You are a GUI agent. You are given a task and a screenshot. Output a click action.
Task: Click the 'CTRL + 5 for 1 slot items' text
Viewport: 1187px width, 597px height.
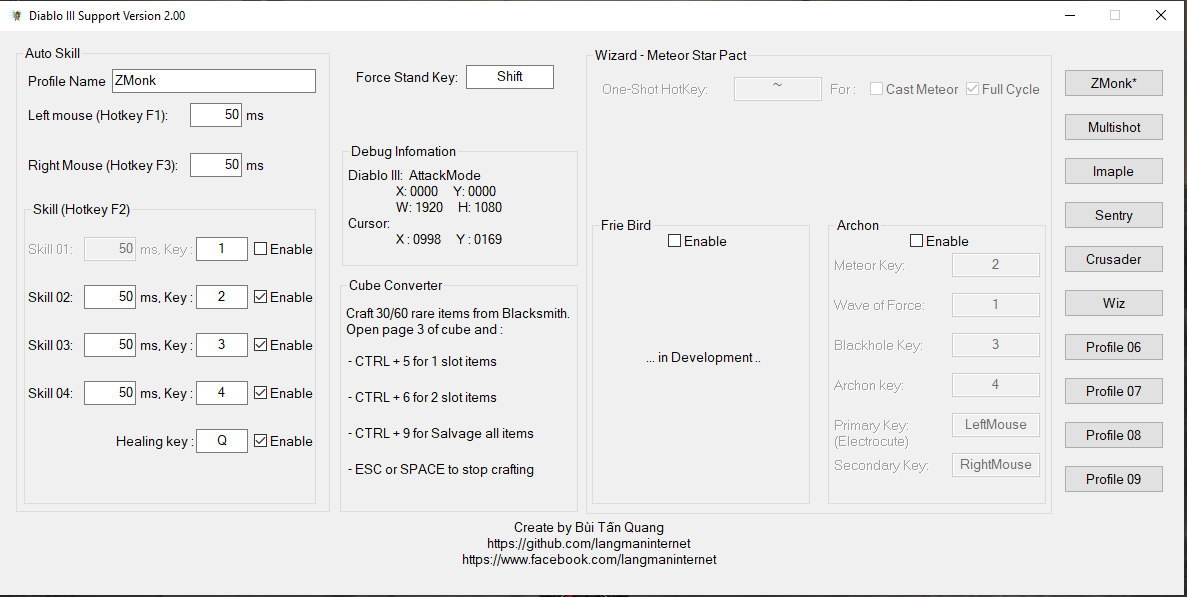click(x=422, y=362)
